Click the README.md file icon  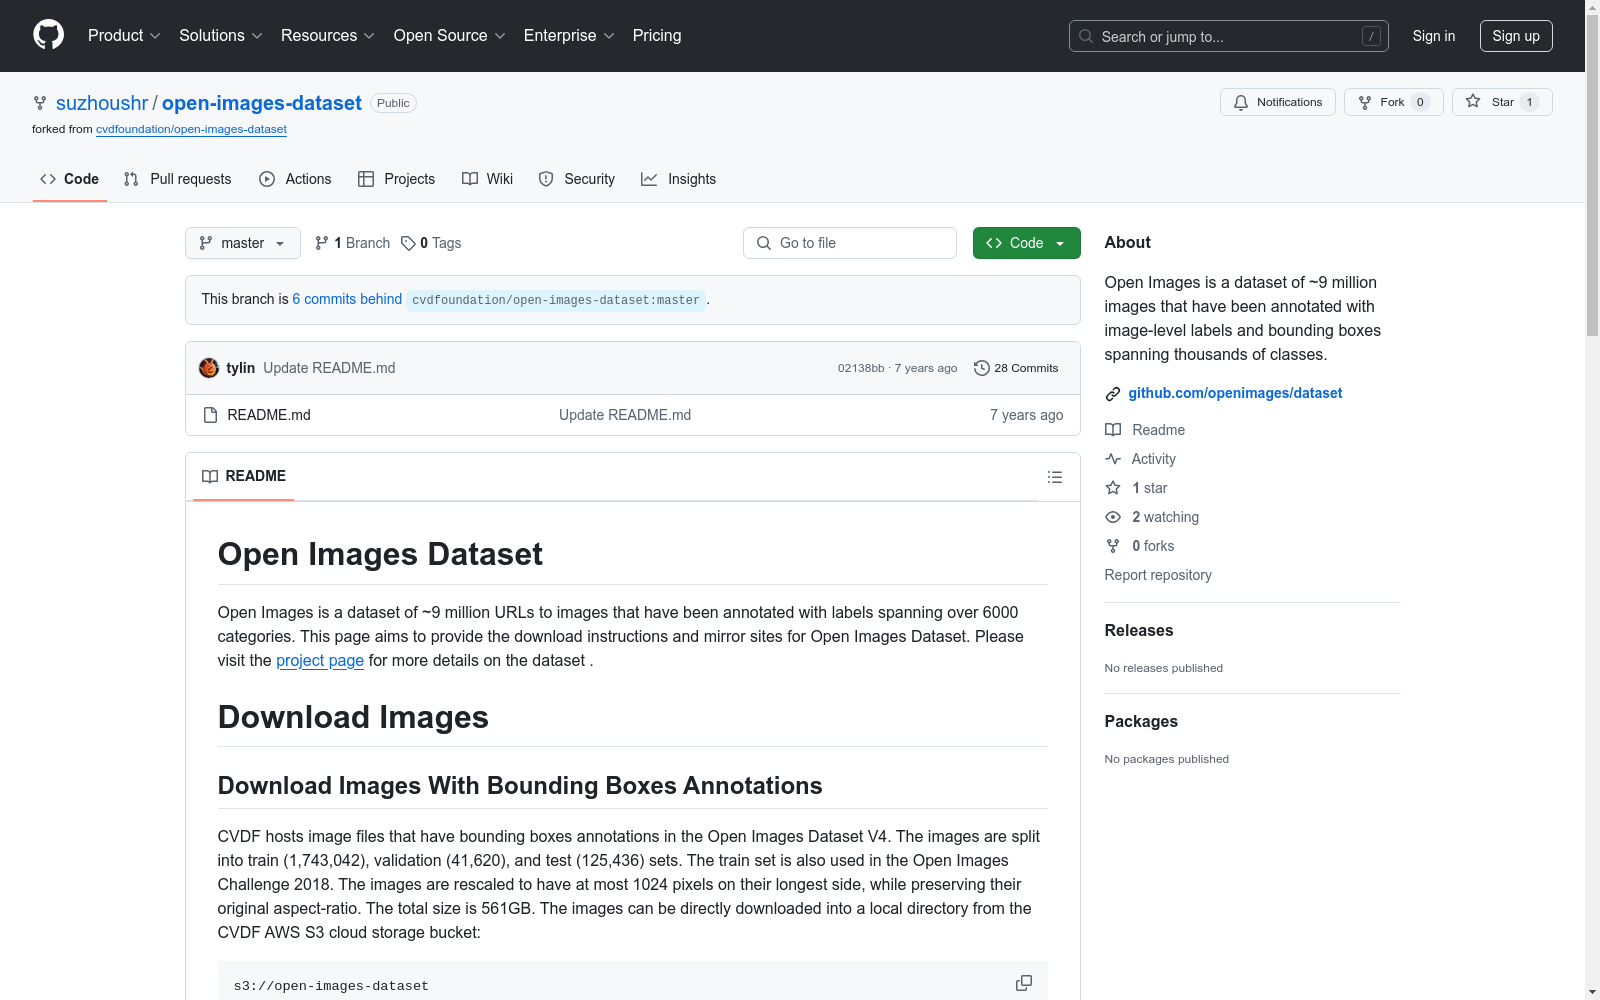point(210,415)
